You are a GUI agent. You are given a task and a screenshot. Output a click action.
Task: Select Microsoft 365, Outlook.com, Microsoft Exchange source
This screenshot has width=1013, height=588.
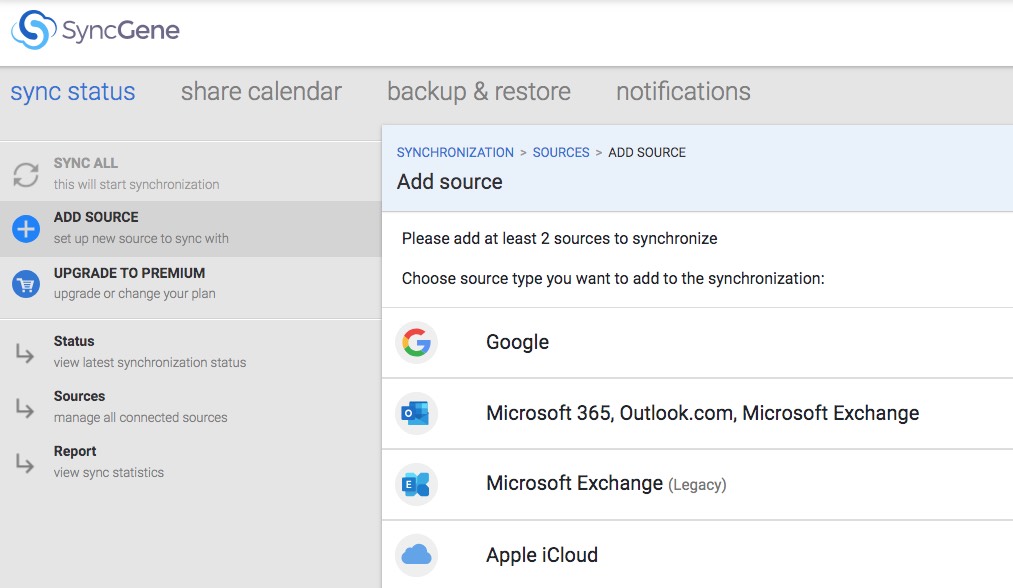[697, 414]
